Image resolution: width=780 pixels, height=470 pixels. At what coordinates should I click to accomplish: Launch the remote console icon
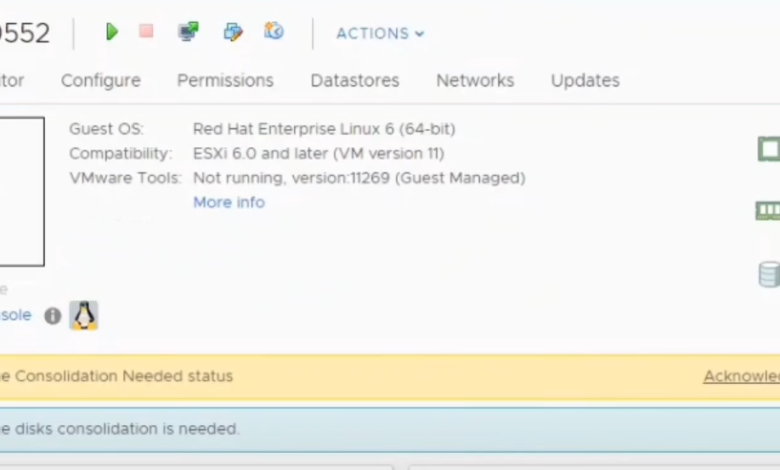(x=188, y=32)
